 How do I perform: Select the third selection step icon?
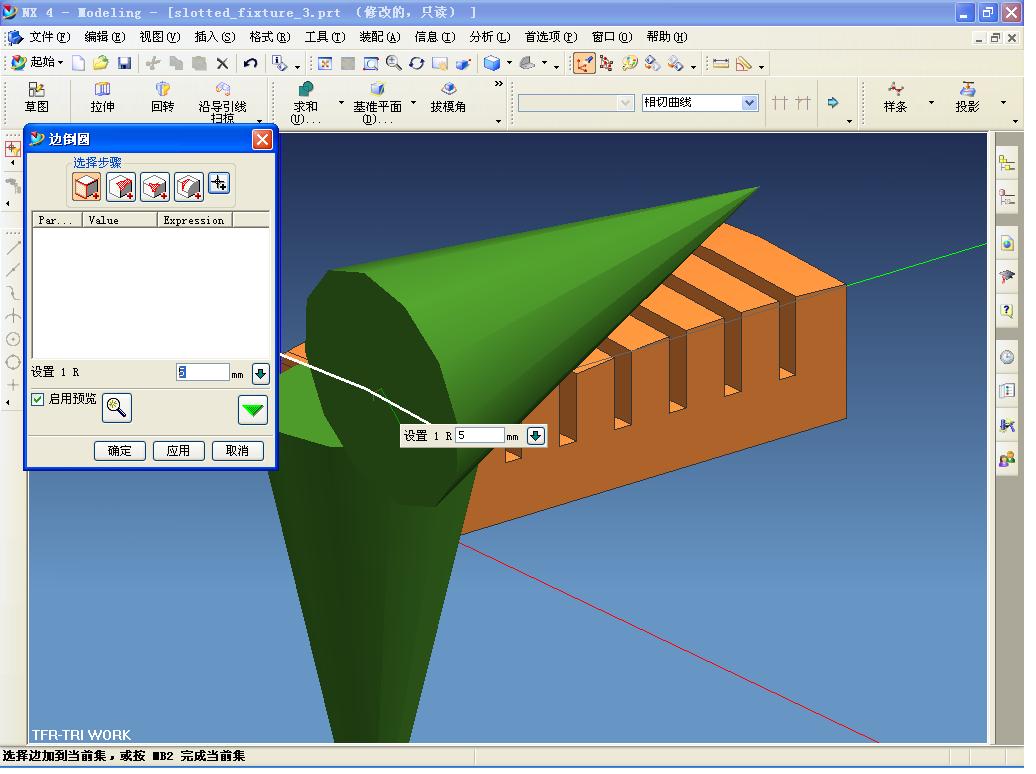pos(155,187)
